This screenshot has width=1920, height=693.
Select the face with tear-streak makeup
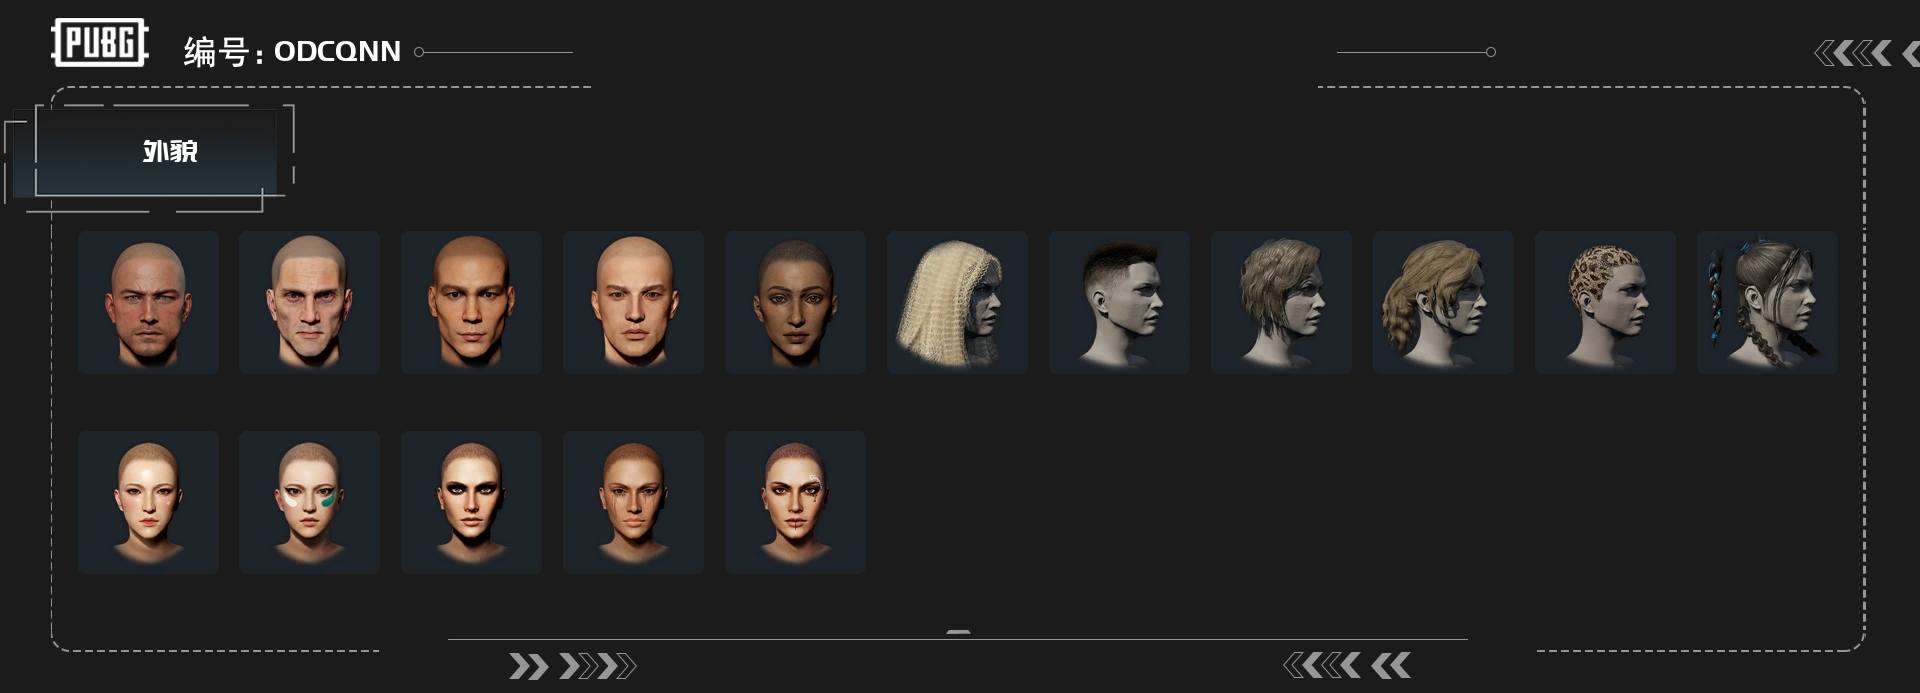click(x=796, y=502)
